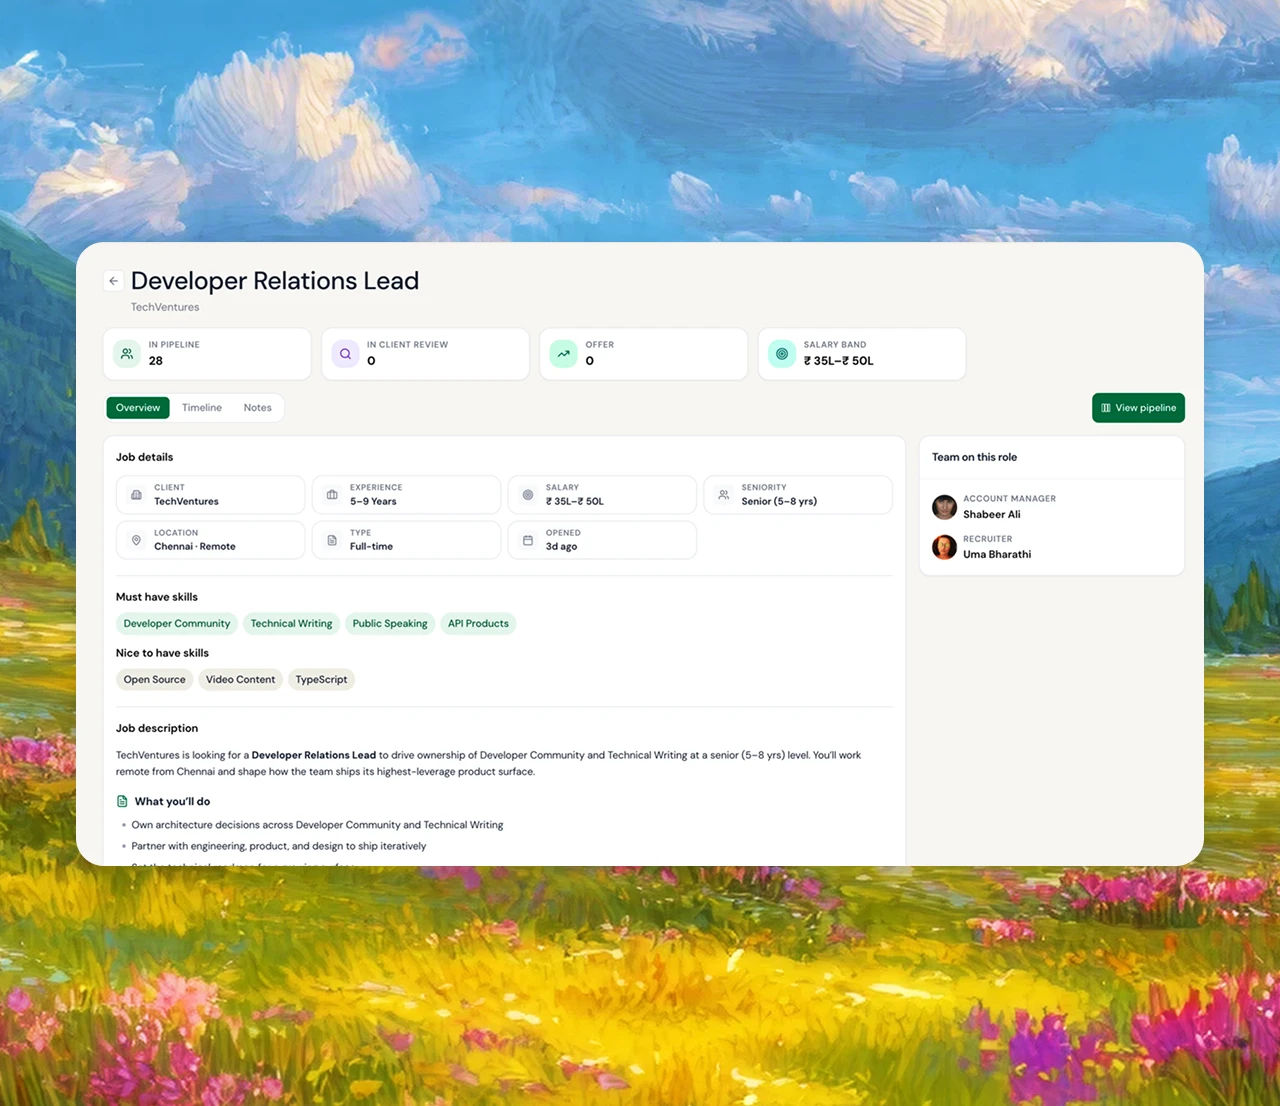Click the What you'll do heading

coord(172,801)
